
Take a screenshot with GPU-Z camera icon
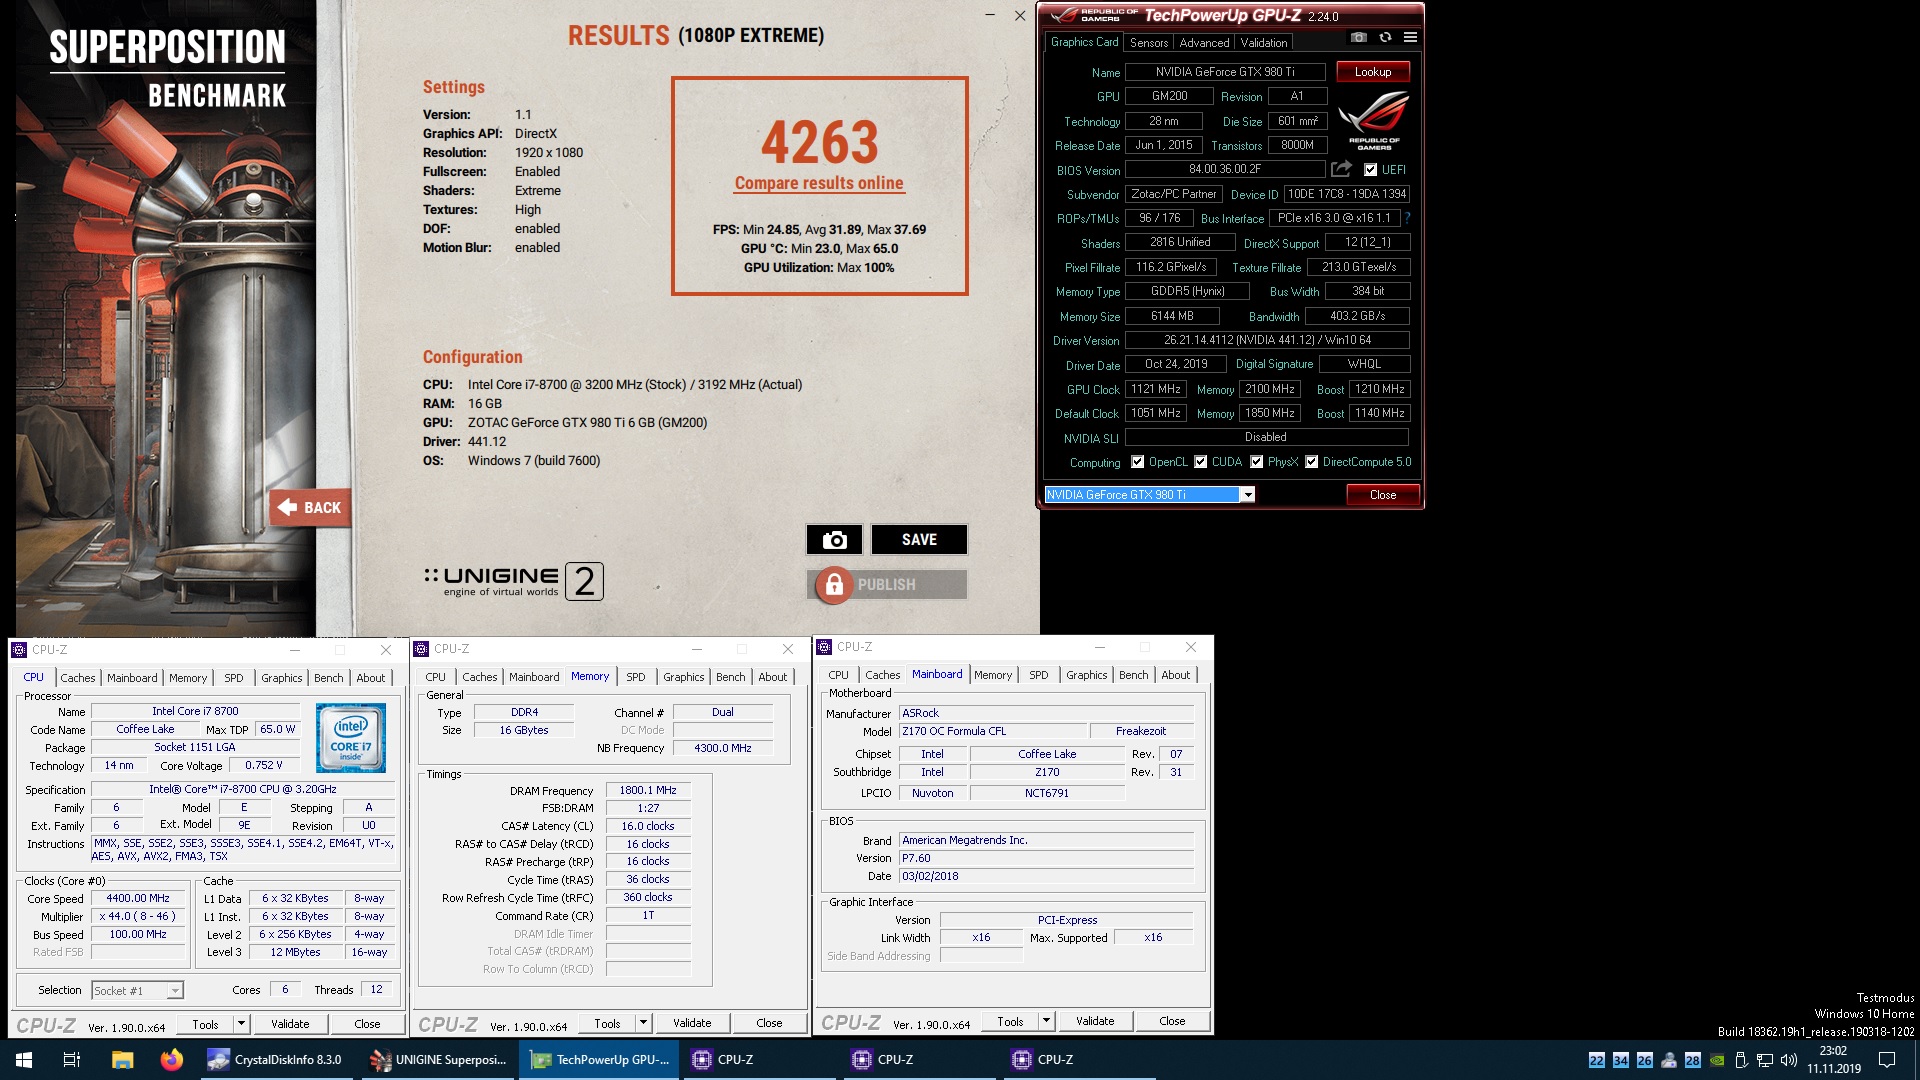(x=1358, y=38)
